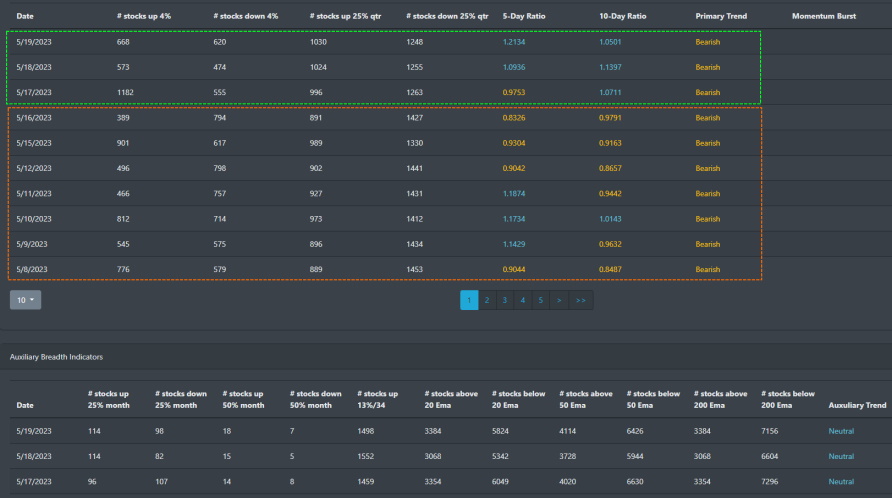892x498 pixels.
Task: Click '# stocks up 25% qtr' header
Action: (345, 16)
